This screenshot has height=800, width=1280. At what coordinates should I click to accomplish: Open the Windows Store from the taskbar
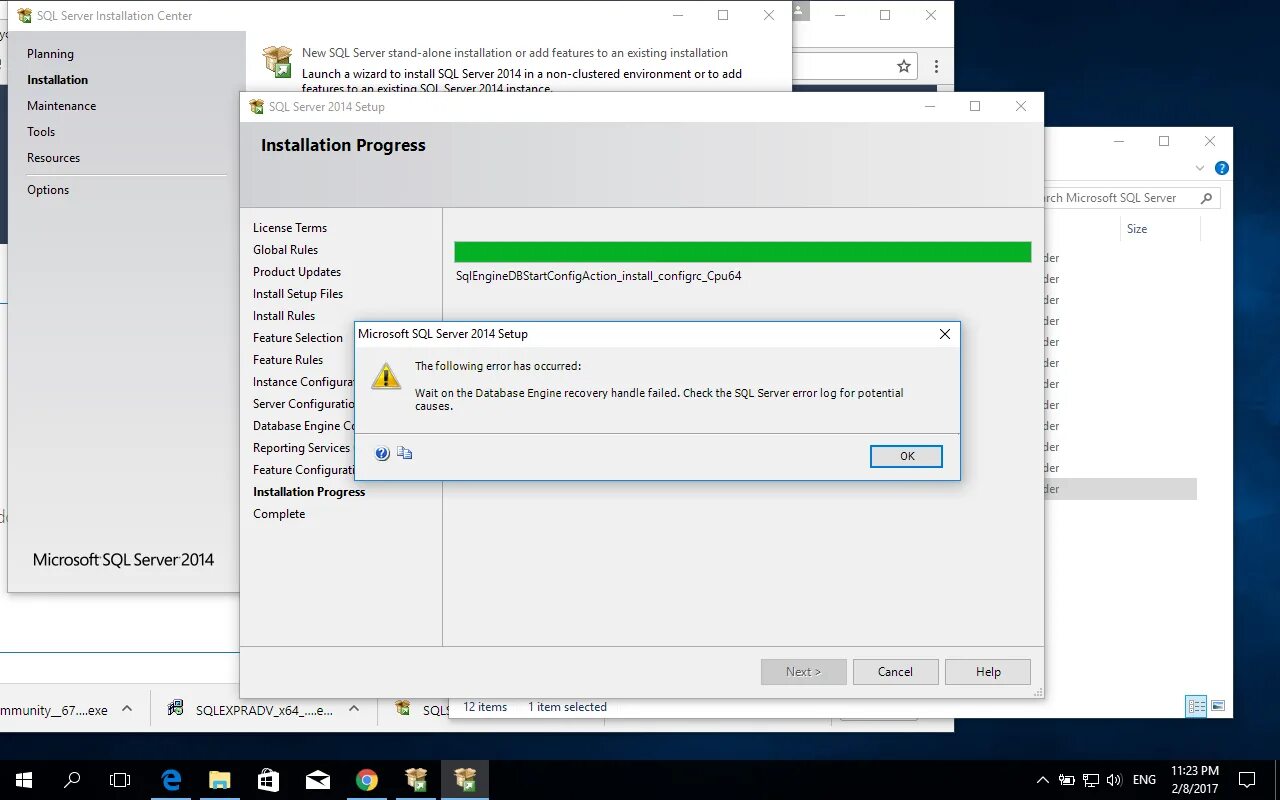(x=269, y=780)
